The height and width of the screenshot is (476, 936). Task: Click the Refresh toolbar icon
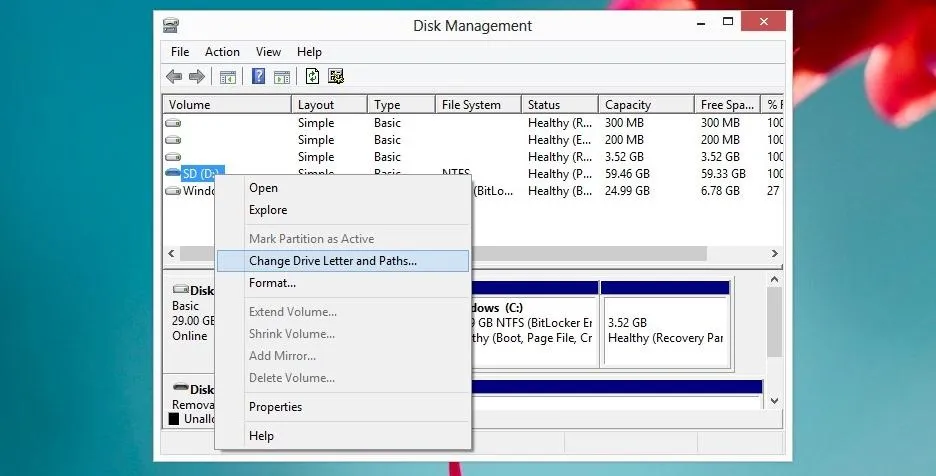point(312,76)
